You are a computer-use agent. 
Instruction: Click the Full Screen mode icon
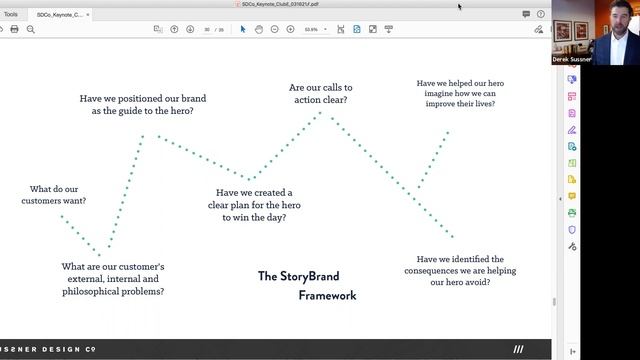[x=373, y=29]
